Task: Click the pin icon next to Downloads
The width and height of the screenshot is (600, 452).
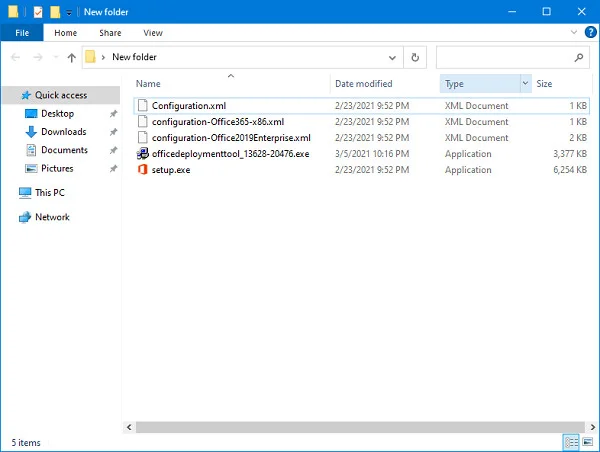Action: tap(113, 132)
